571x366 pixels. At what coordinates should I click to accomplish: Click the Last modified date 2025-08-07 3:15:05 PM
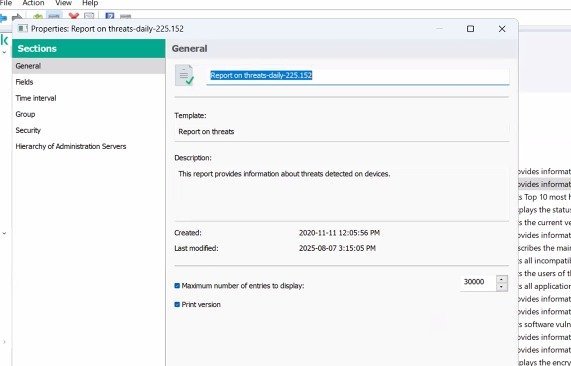point(337,248)
